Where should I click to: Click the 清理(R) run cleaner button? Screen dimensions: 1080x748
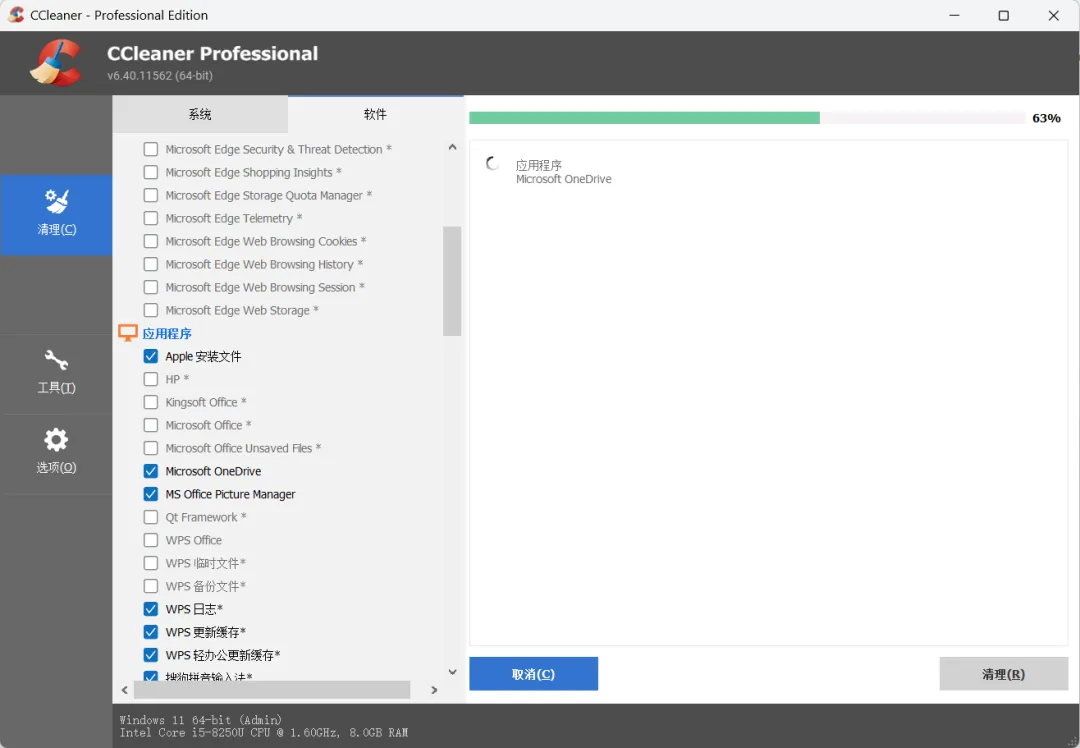point(1003,674)
